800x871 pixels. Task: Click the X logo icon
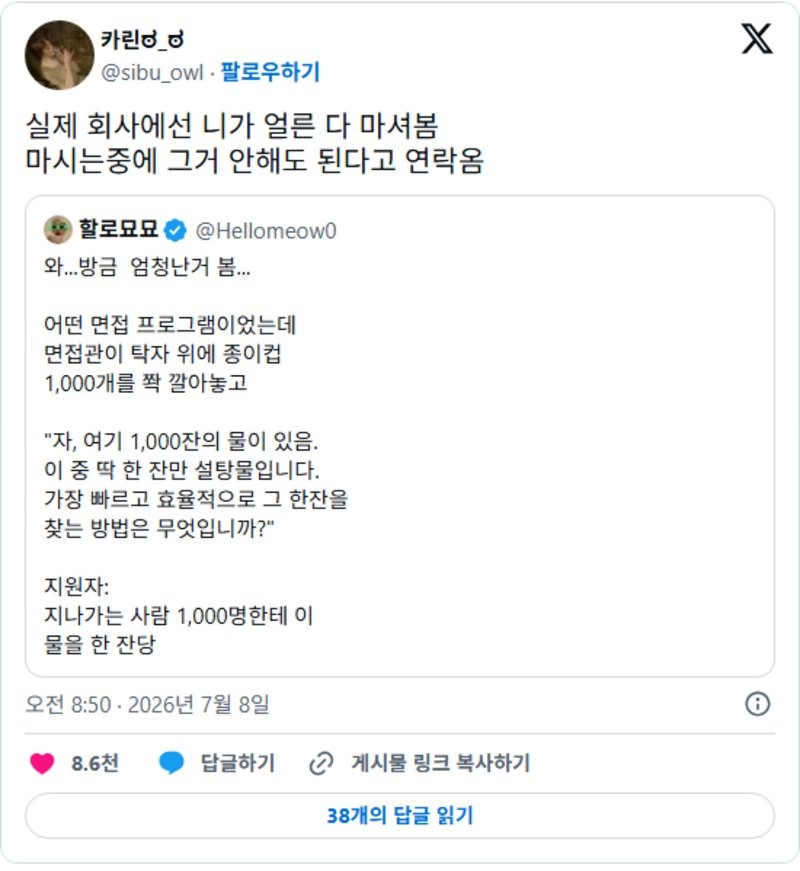pos(757,39)
